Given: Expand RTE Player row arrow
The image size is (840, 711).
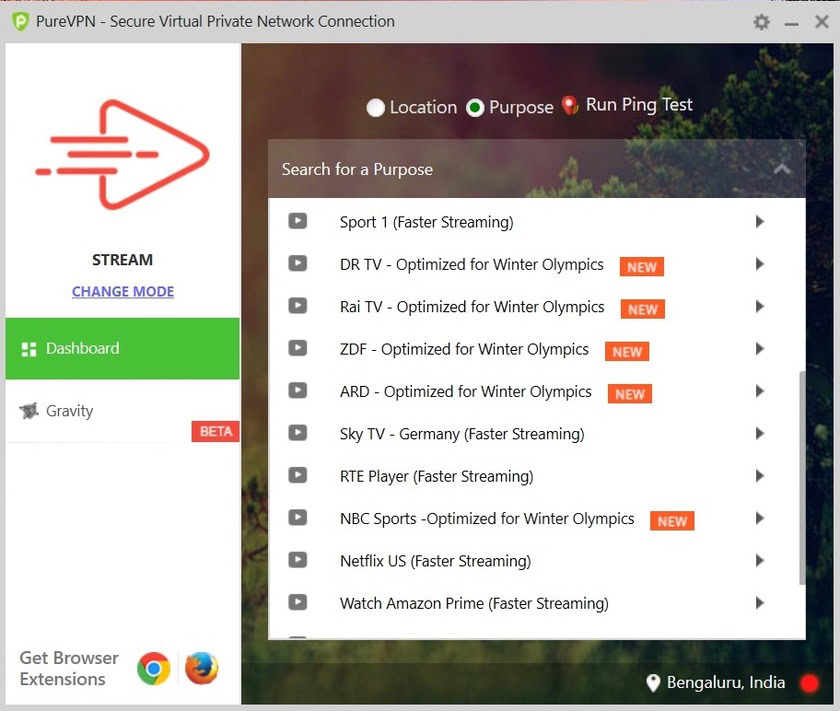Looking at the screenshot, I should pos(759,475).
